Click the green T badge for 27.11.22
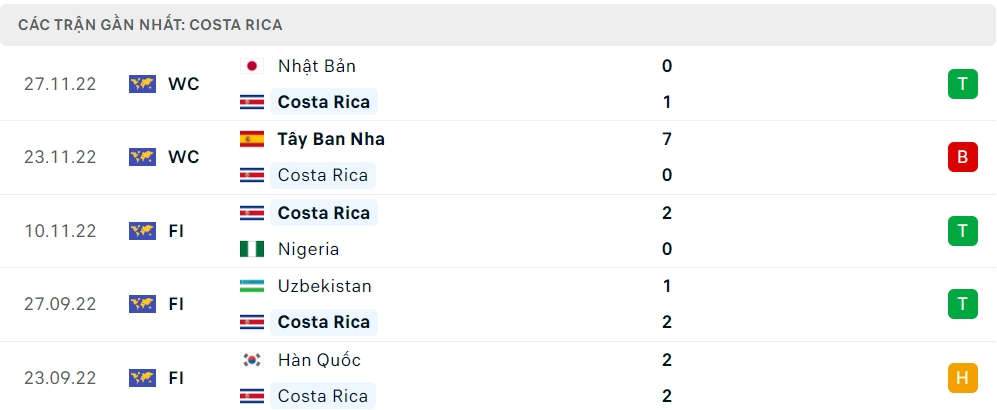 (x=962, y=84)
